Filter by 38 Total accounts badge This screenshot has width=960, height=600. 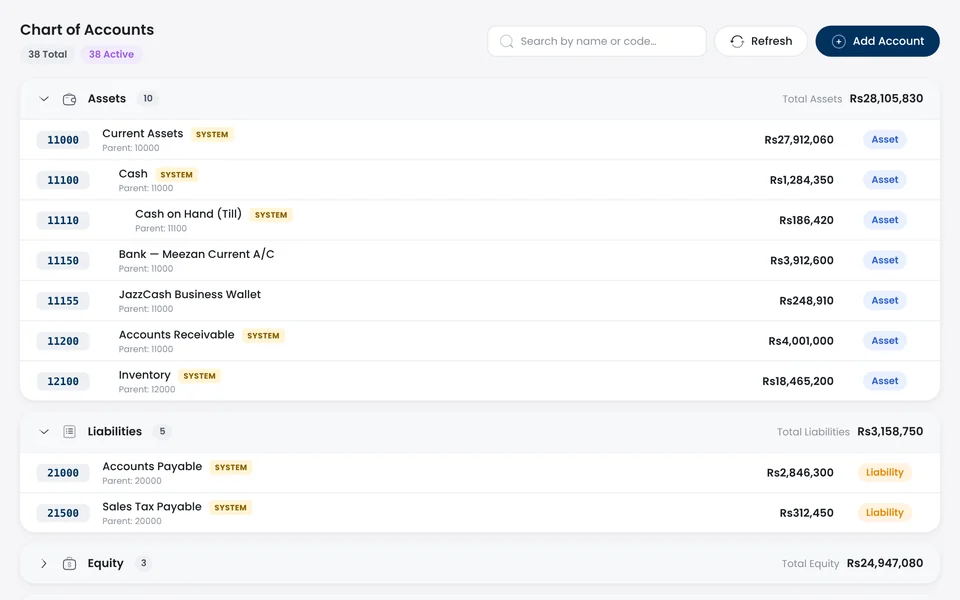click(47, 54)
